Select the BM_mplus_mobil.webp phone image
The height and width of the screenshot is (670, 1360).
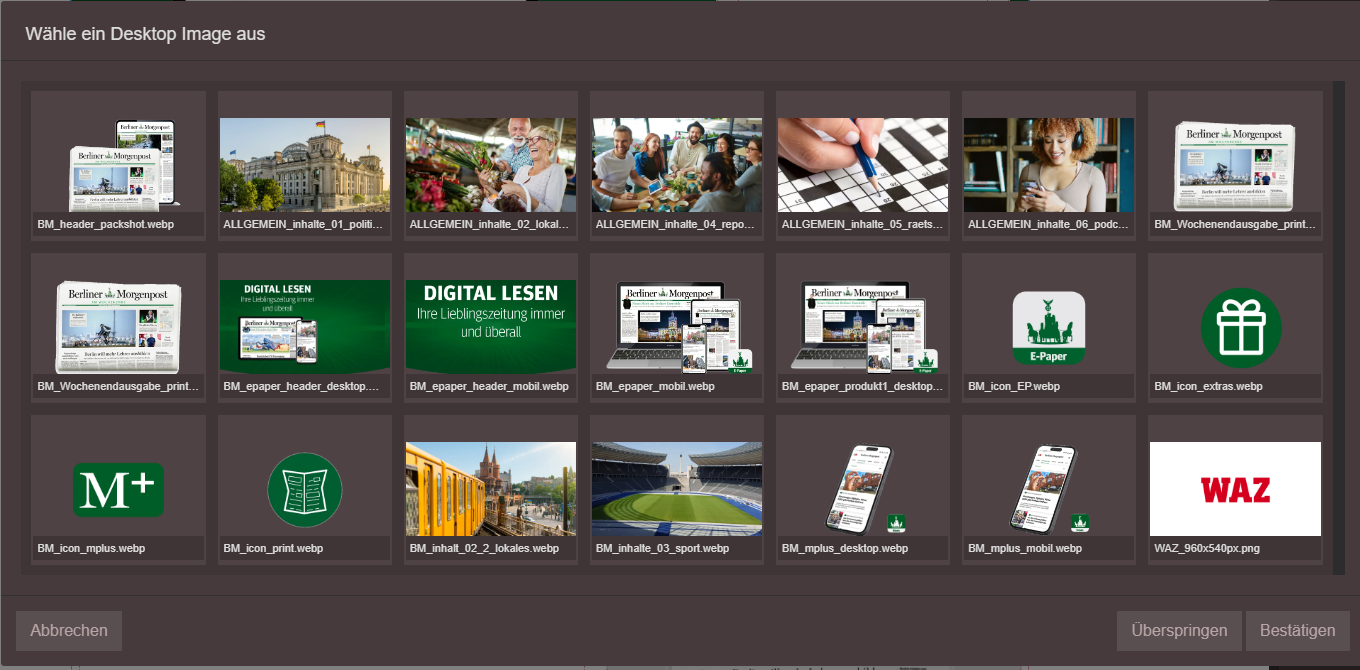click(x=1048, y=489)
